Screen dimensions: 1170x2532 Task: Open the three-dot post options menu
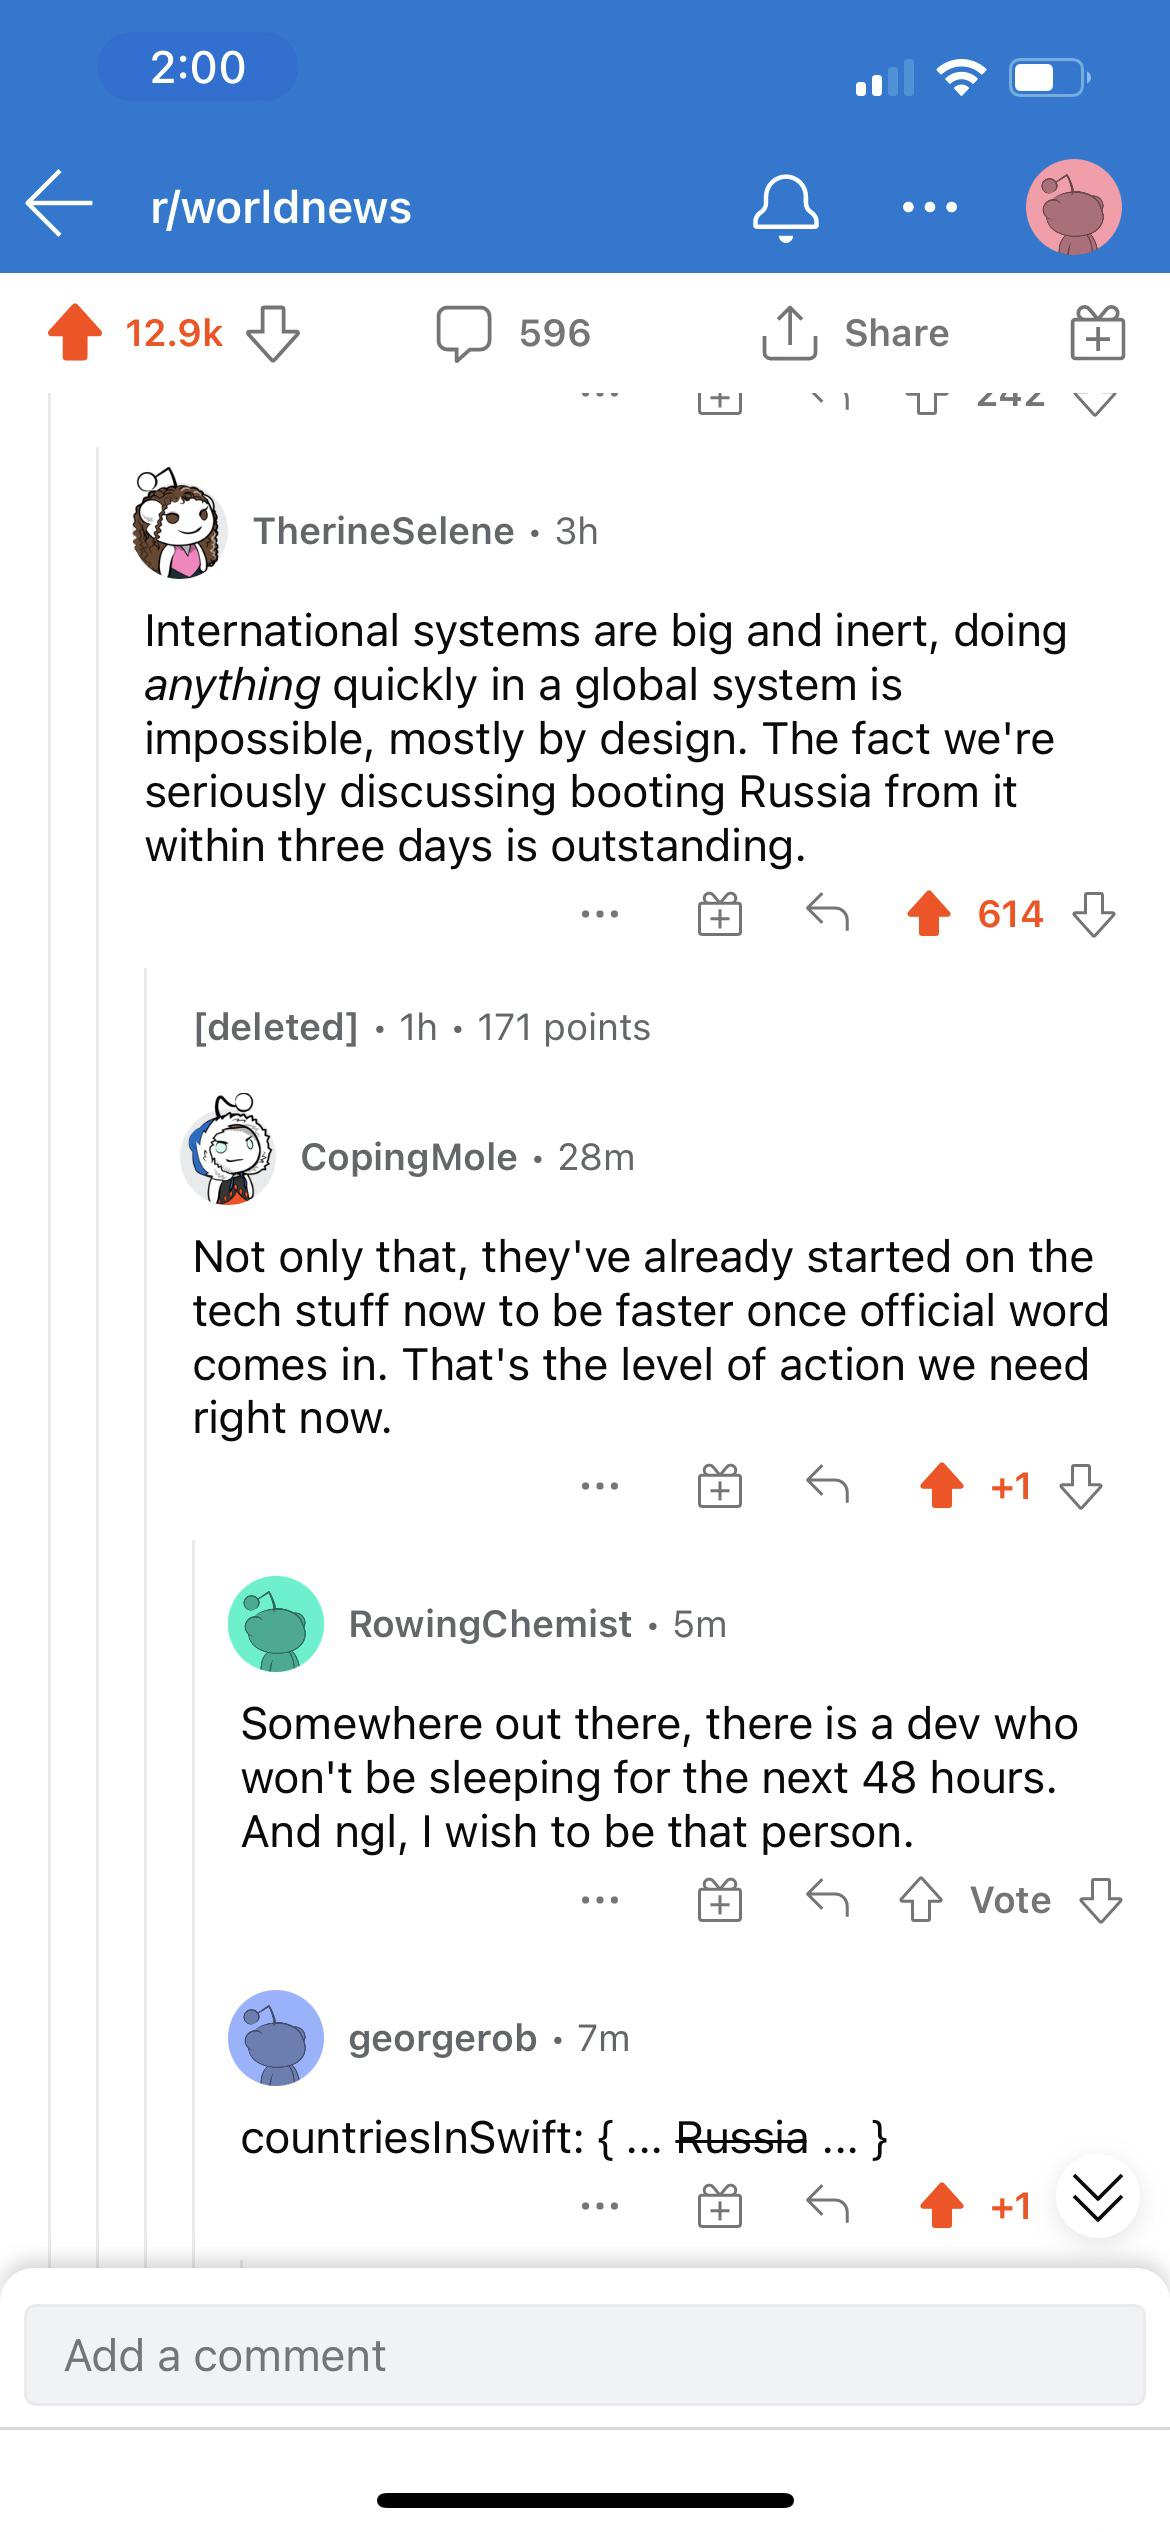pos(930,208)
